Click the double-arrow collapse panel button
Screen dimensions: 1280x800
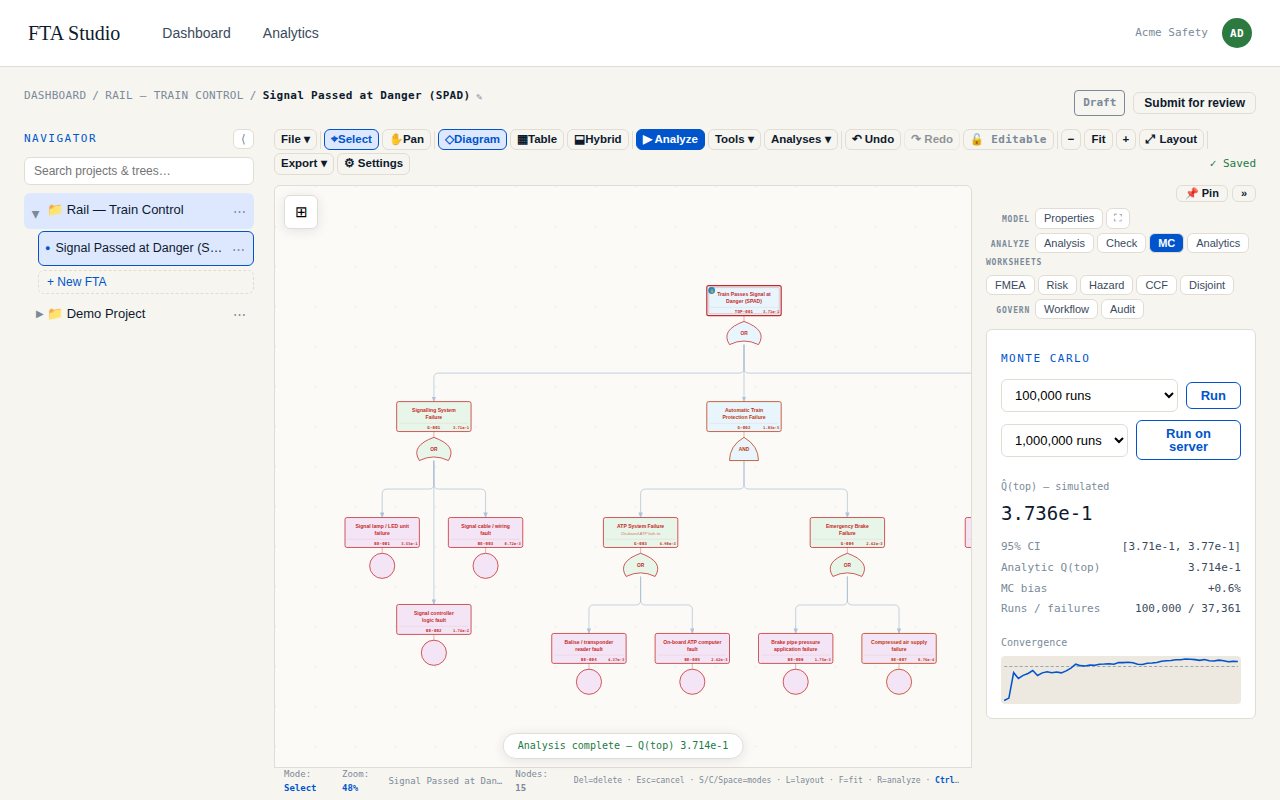click(1243, 193)
